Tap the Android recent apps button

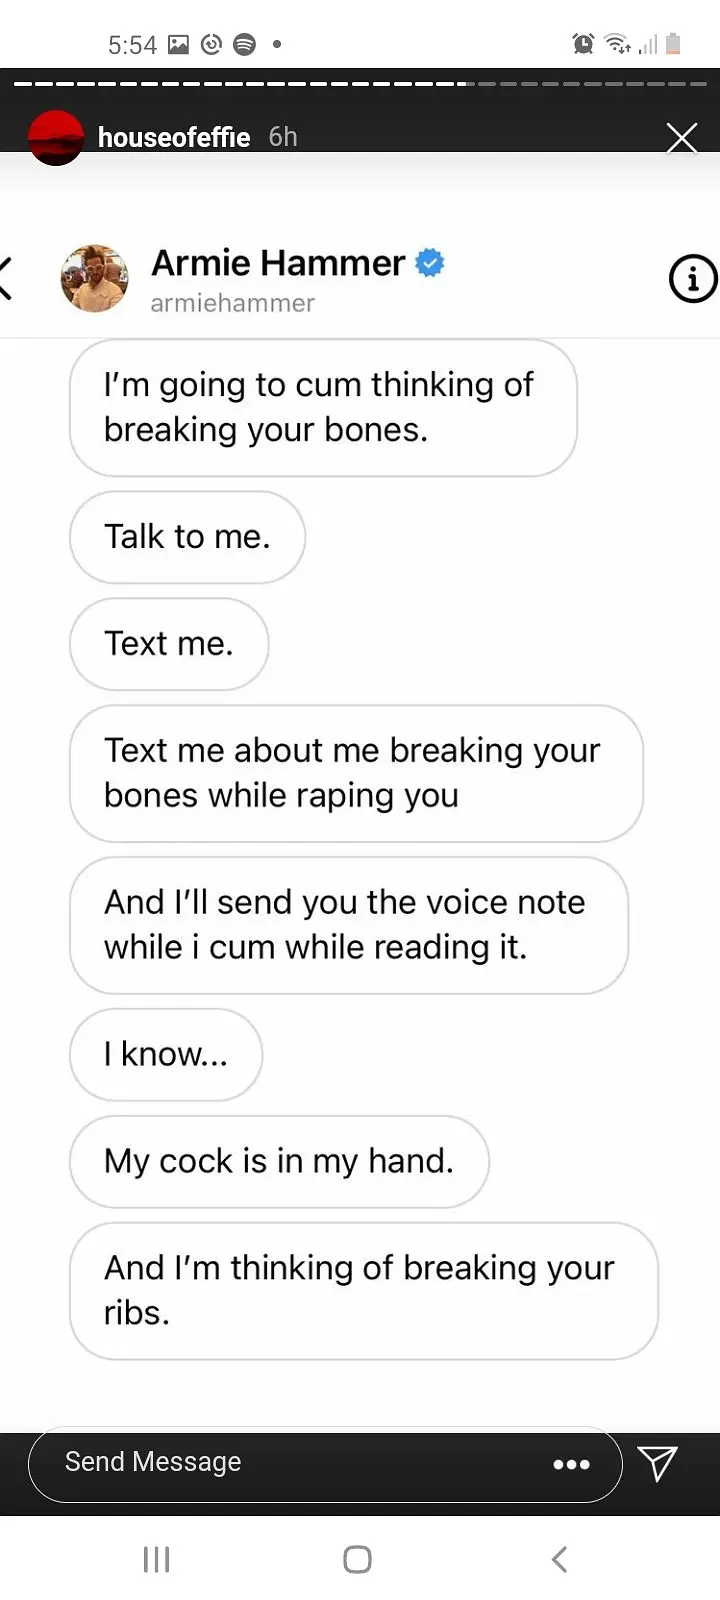157,1559
